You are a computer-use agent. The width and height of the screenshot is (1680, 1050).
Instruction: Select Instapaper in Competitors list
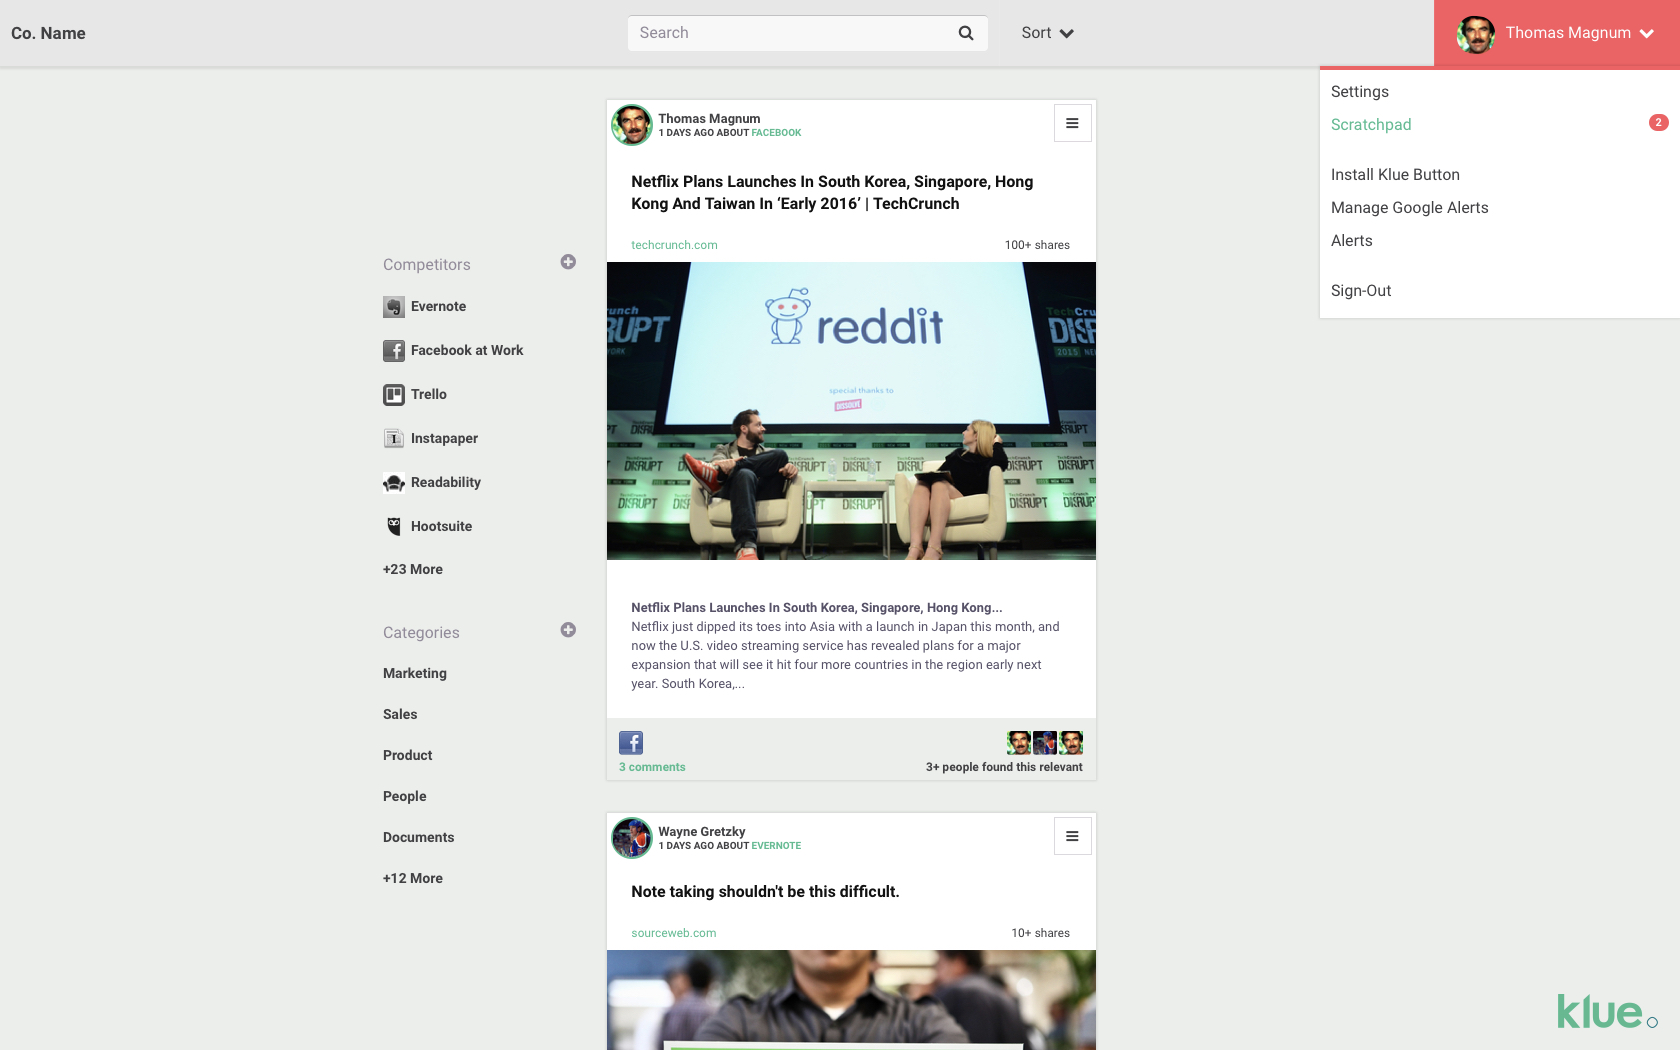tap(444, 439)
